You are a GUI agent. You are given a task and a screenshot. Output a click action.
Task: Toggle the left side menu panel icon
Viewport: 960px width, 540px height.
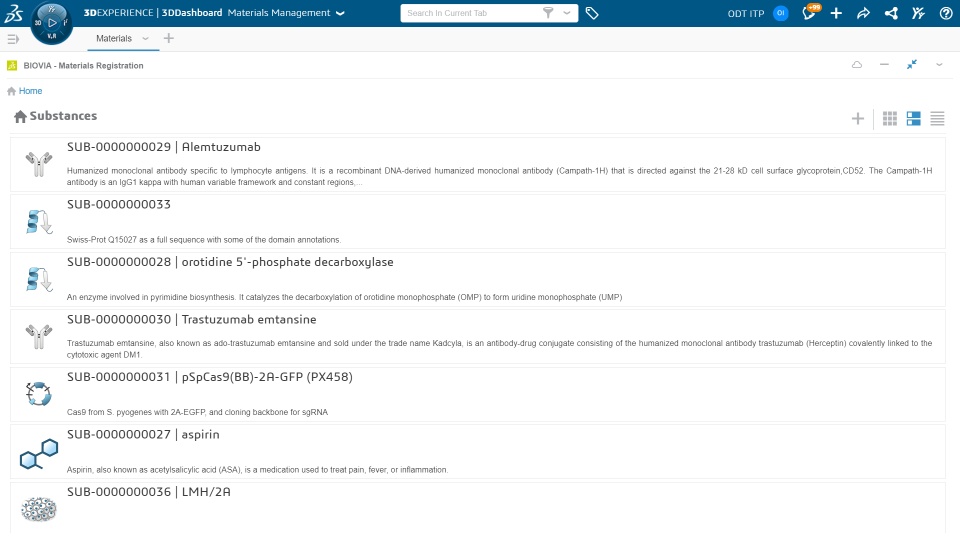13,39
